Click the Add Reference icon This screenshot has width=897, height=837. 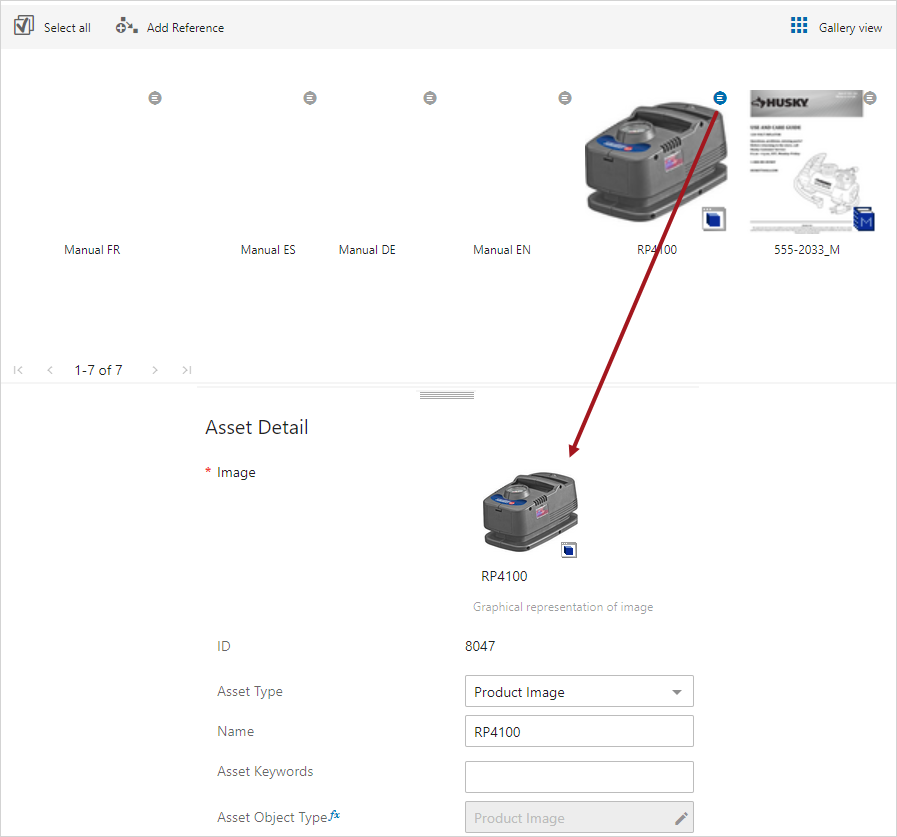[126, 26]
